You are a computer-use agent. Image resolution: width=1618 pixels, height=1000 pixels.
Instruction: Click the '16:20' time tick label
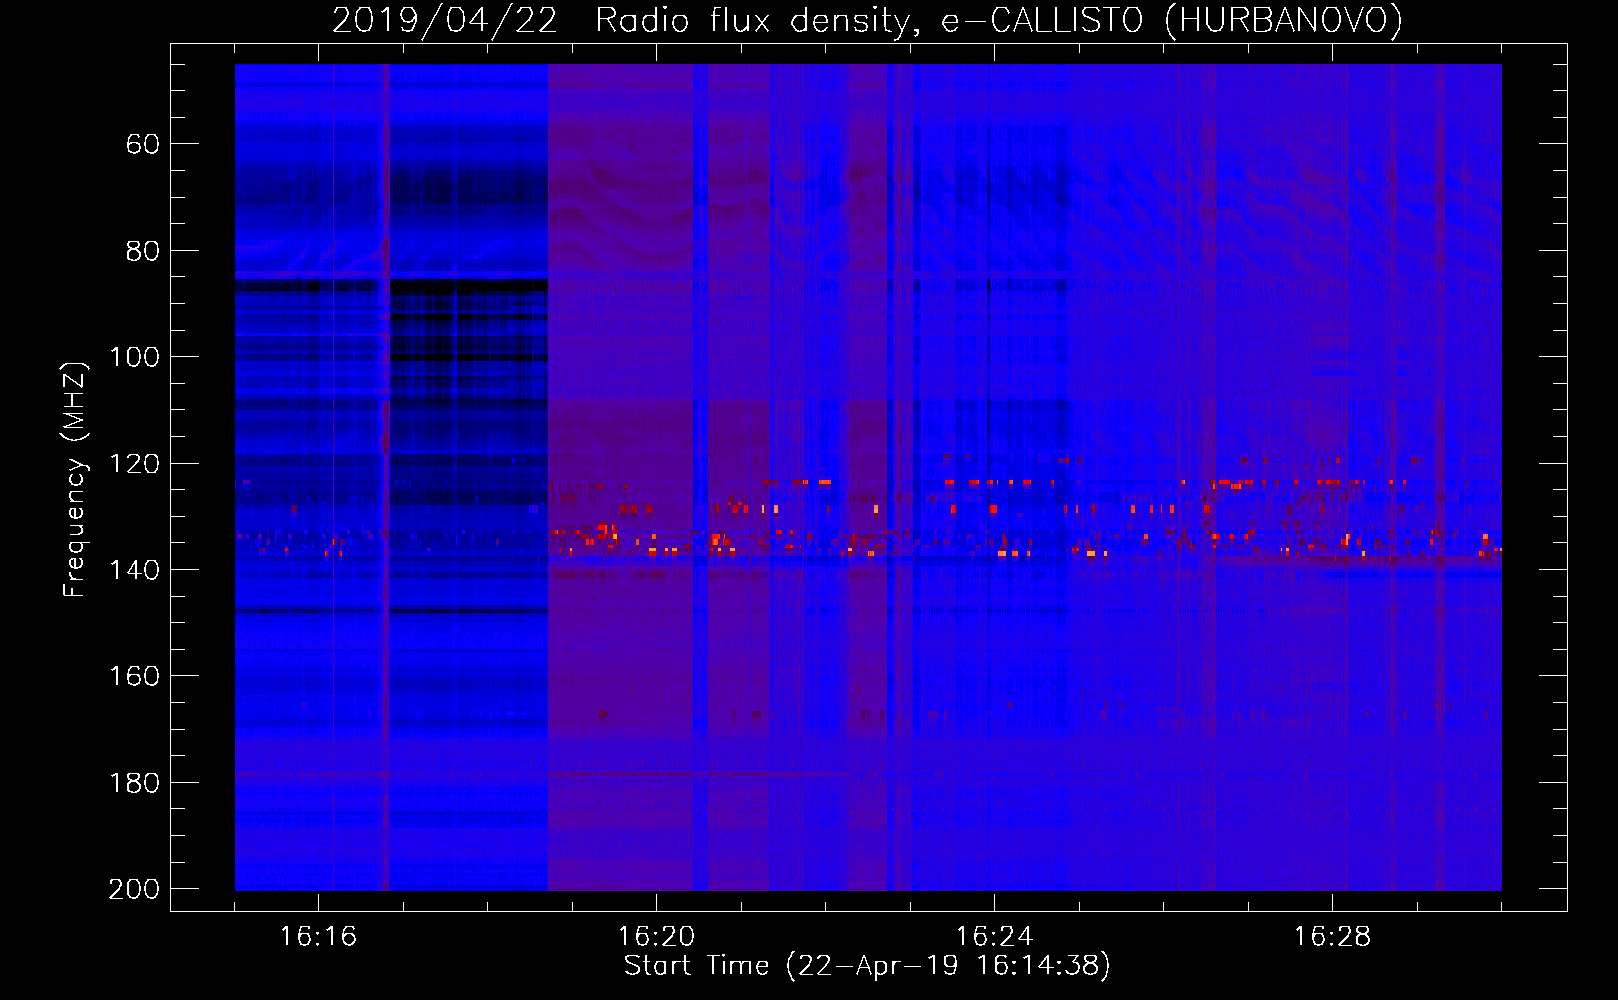[x=656, y=937]
